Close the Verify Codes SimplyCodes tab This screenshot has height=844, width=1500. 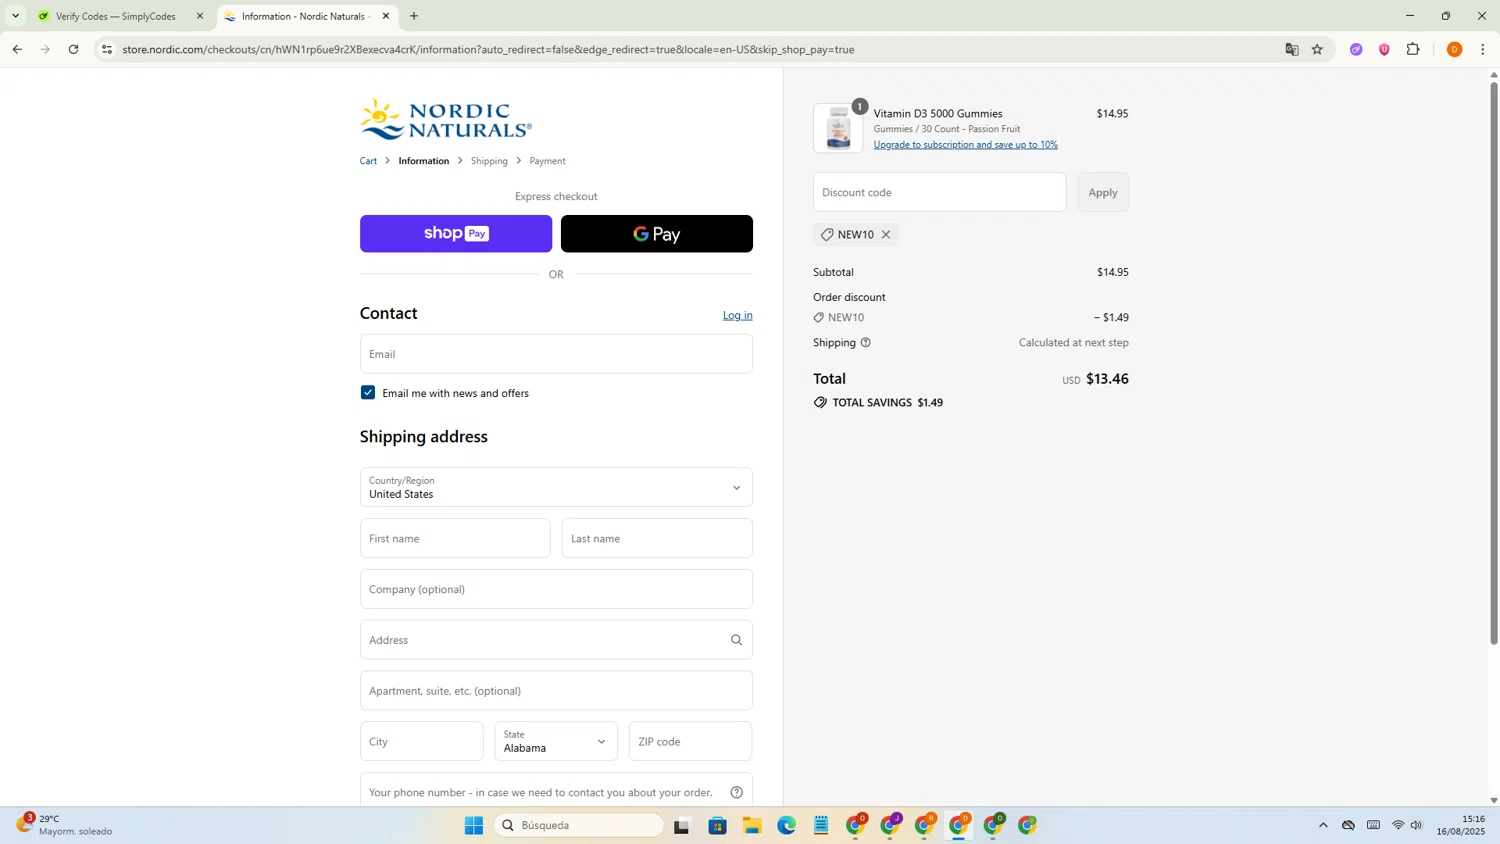pos(199,16)
